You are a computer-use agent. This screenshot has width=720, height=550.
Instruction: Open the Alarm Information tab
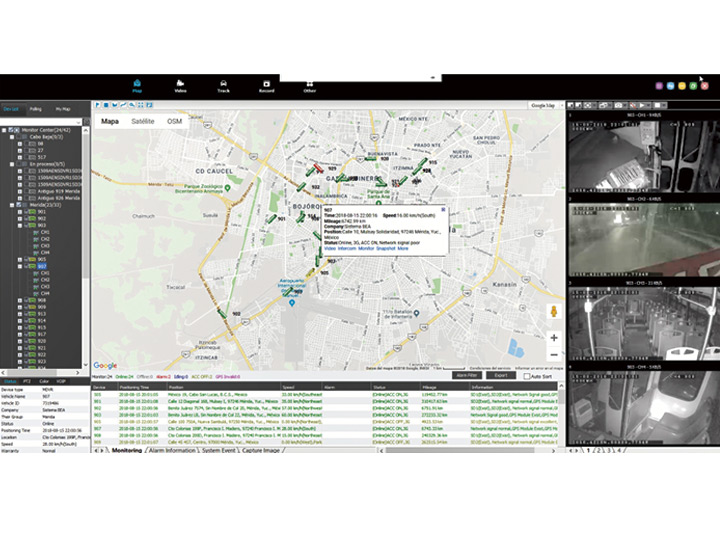pos(173,450)
